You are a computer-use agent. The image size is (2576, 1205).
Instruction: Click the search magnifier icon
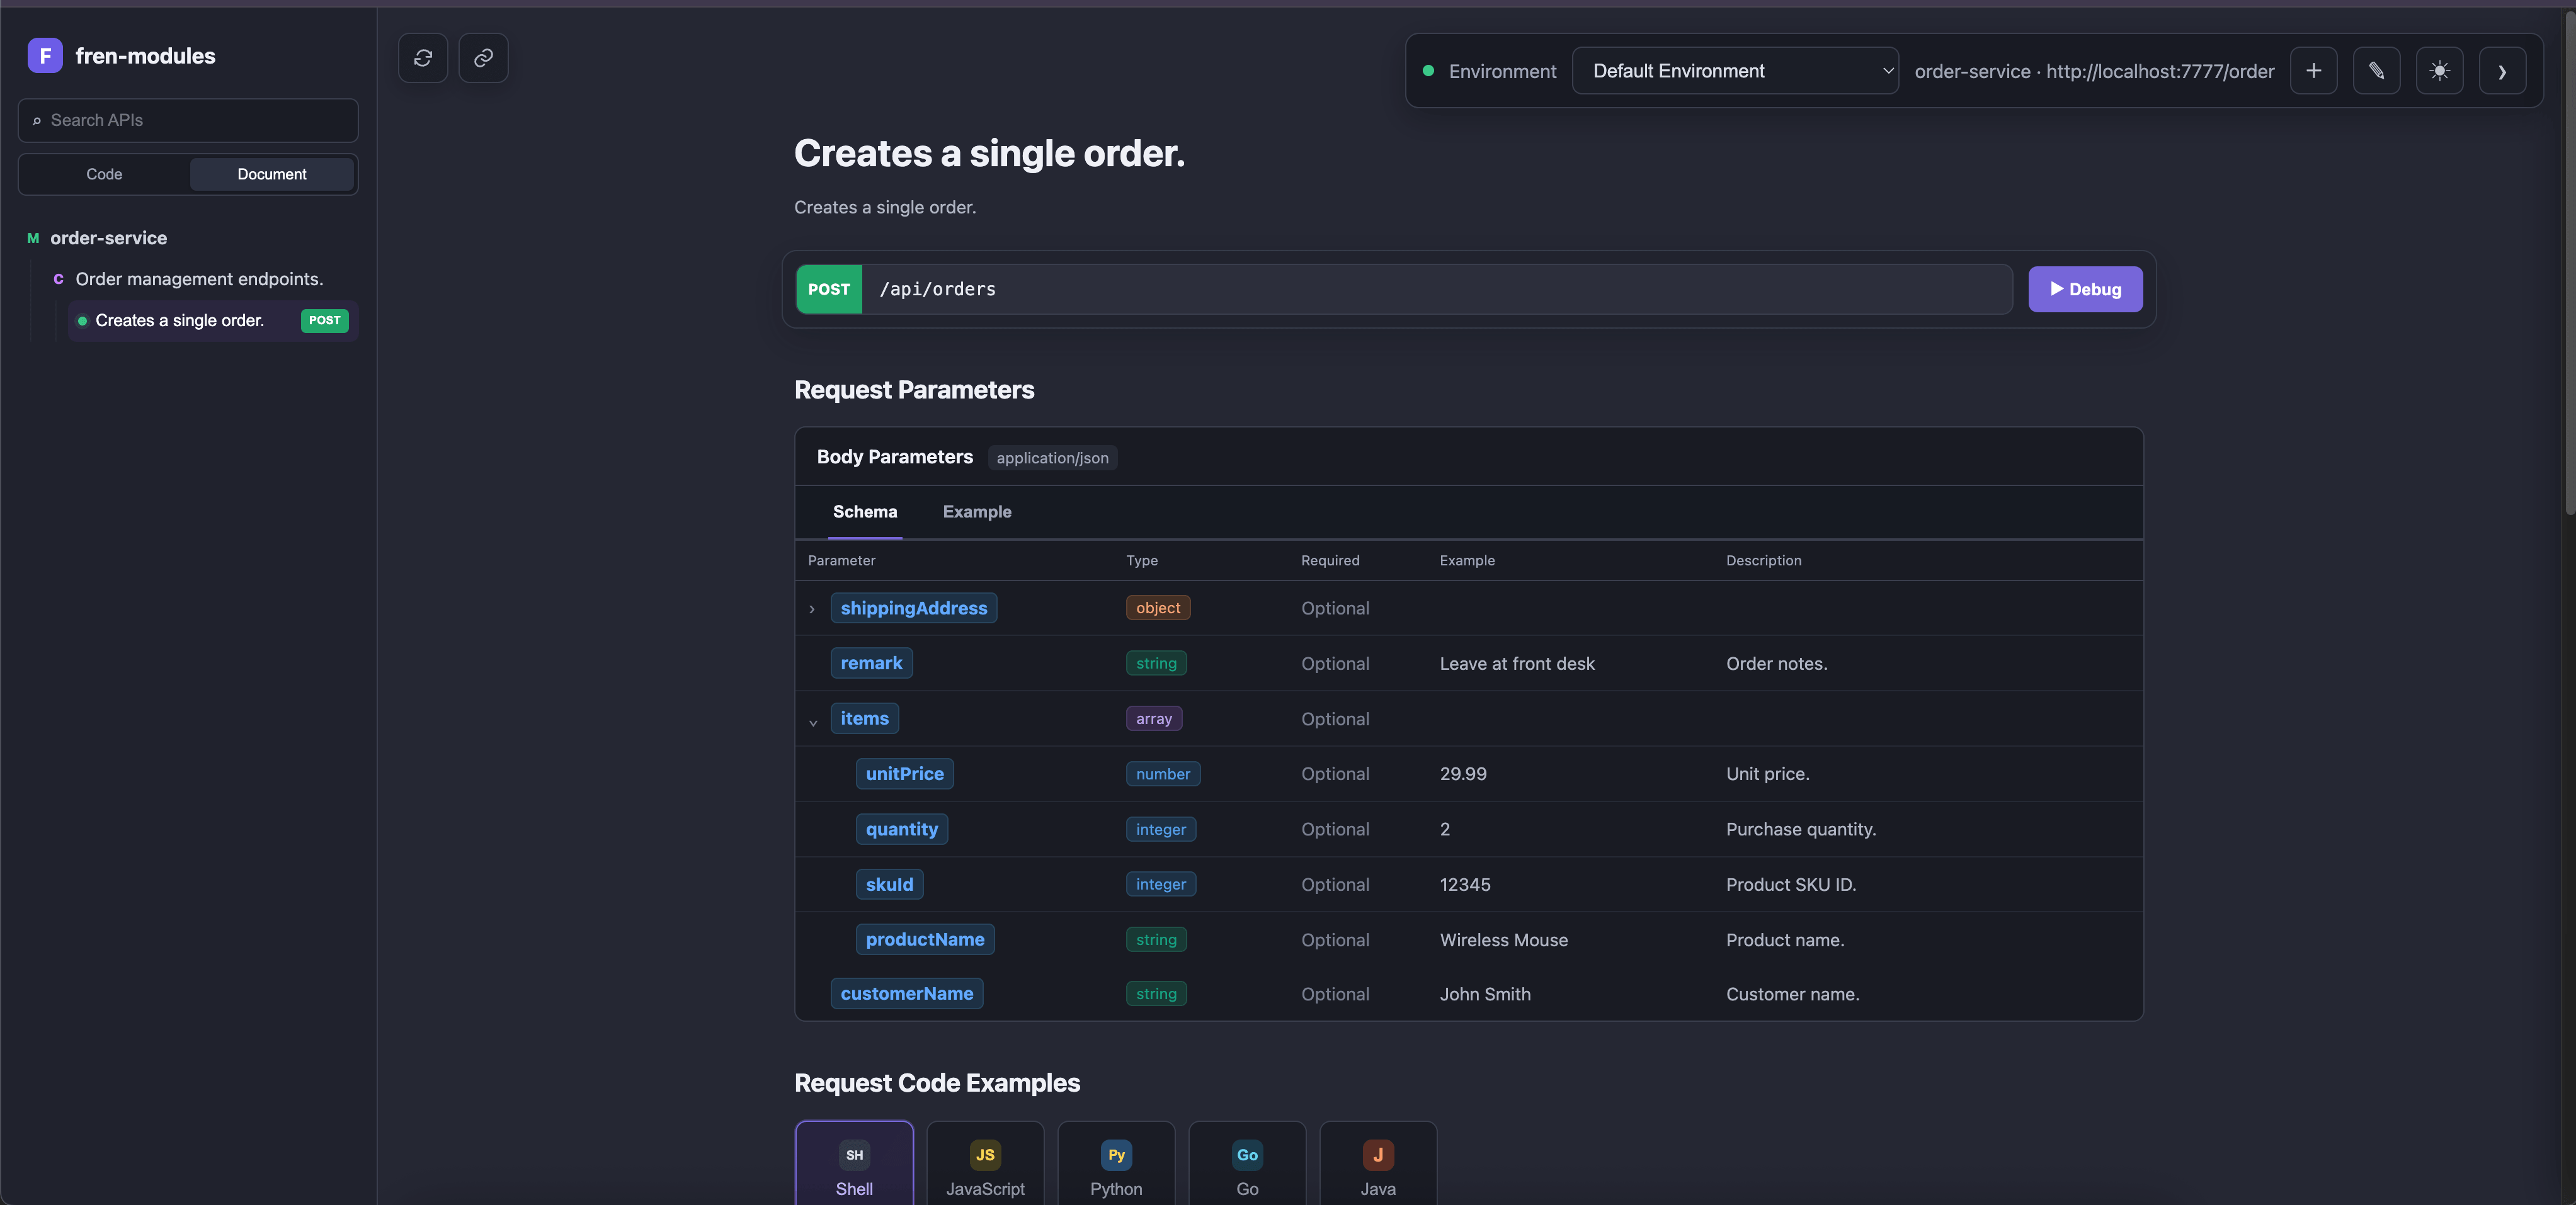(37, 121)
